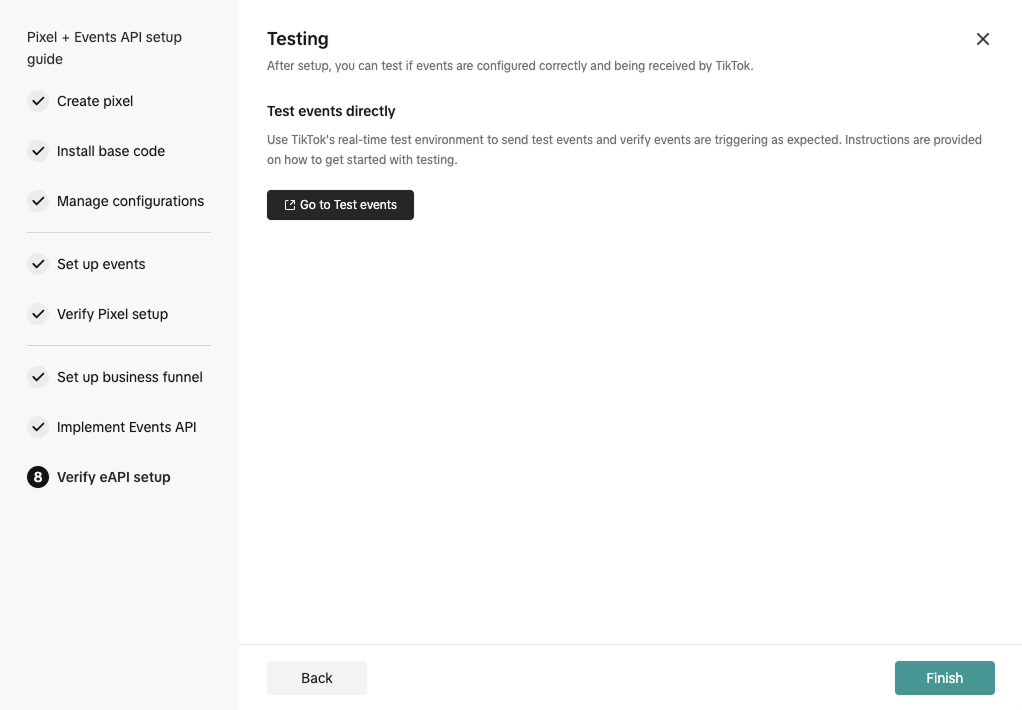The width and height of the screenshot is (1022, 710).
Task: Select Verify eAPI setup step
Action: tap(114, 477)
